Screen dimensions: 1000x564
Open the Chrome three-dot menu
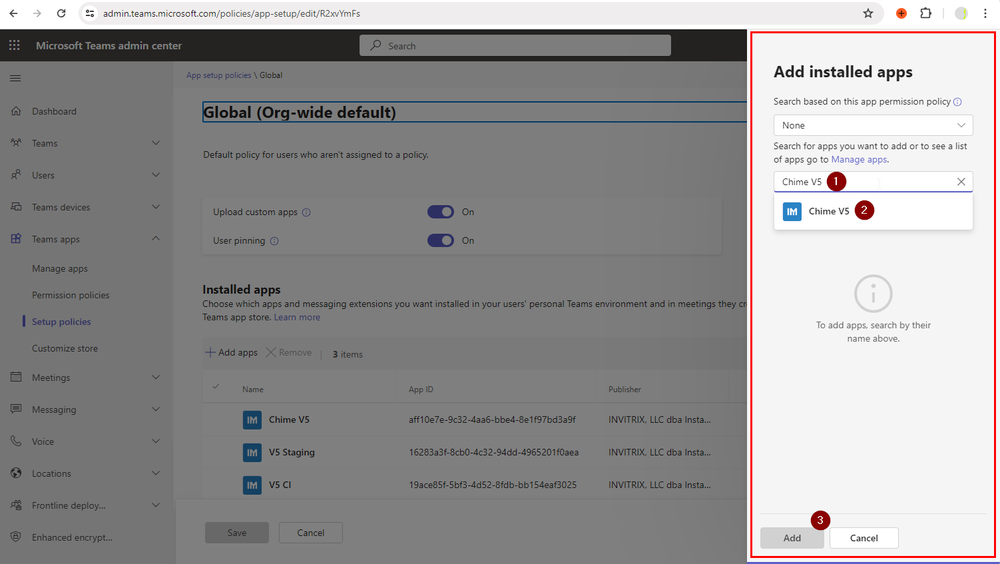point(985,13)
